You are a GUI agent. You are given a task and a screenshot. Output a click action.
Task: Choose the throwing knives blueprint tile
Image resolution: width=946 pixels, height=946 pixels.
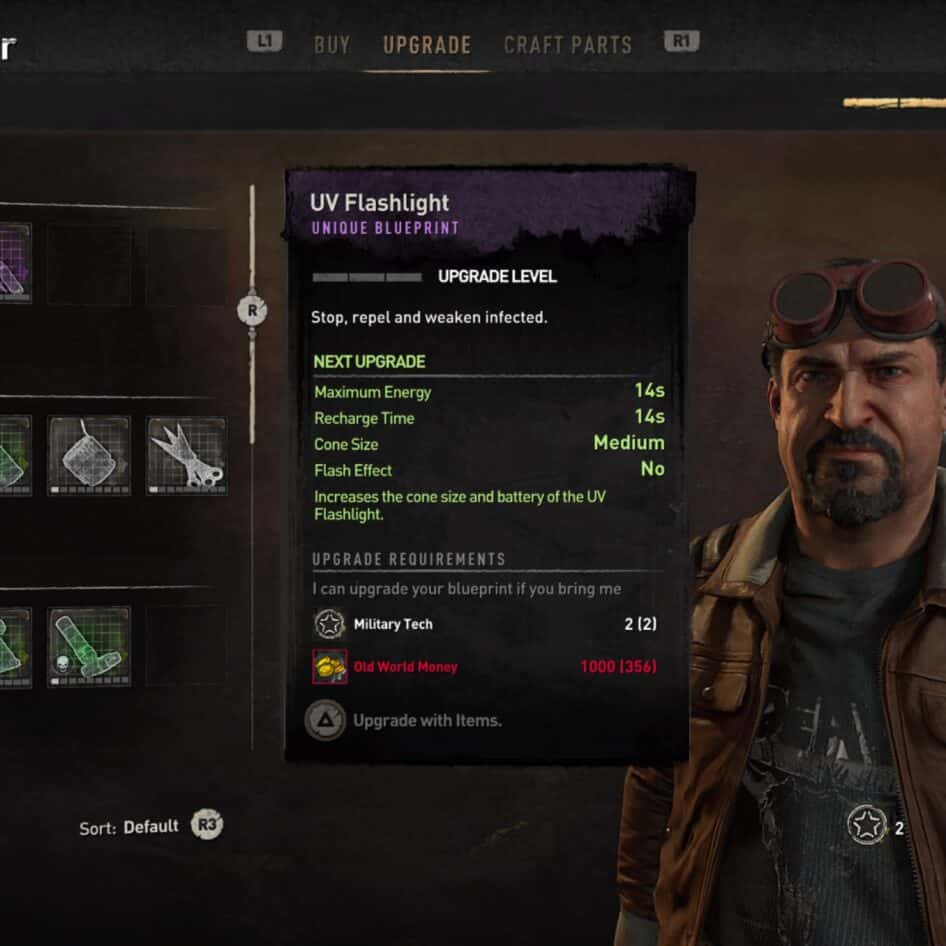(187, 456)
